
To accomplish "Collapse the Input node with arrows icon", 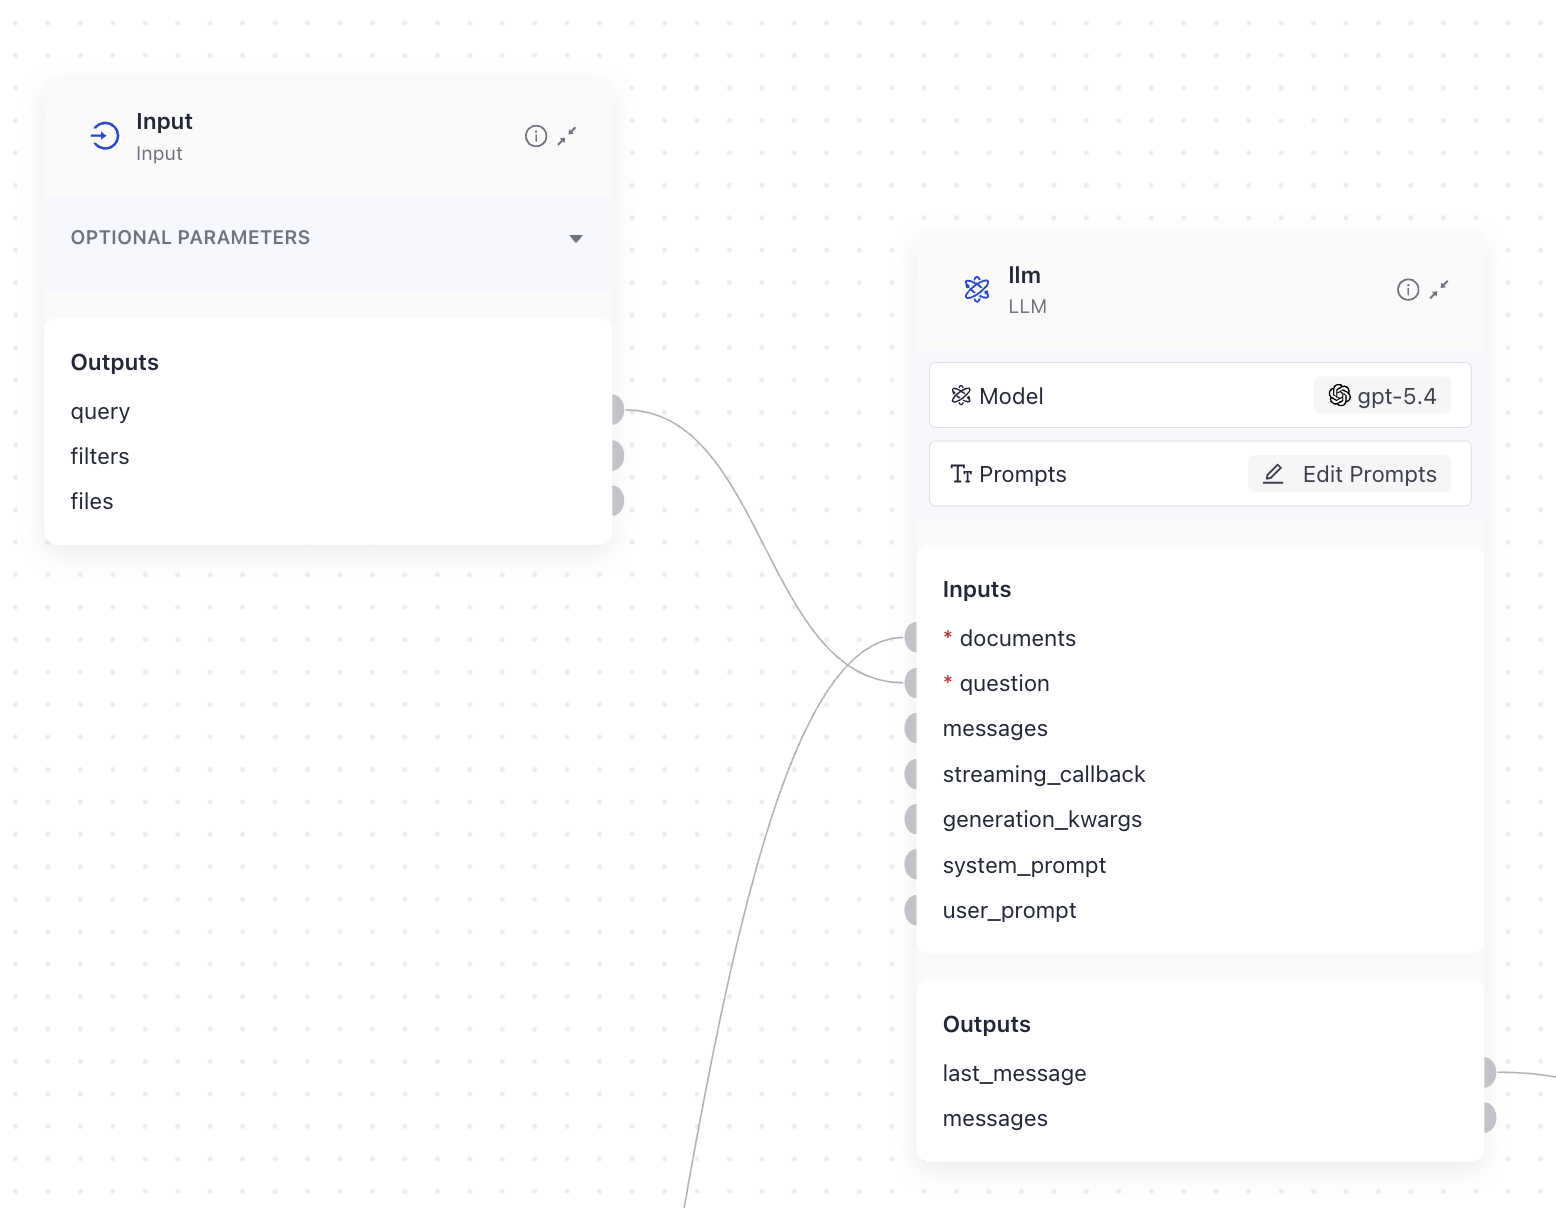I will click(x=567, y=136).
